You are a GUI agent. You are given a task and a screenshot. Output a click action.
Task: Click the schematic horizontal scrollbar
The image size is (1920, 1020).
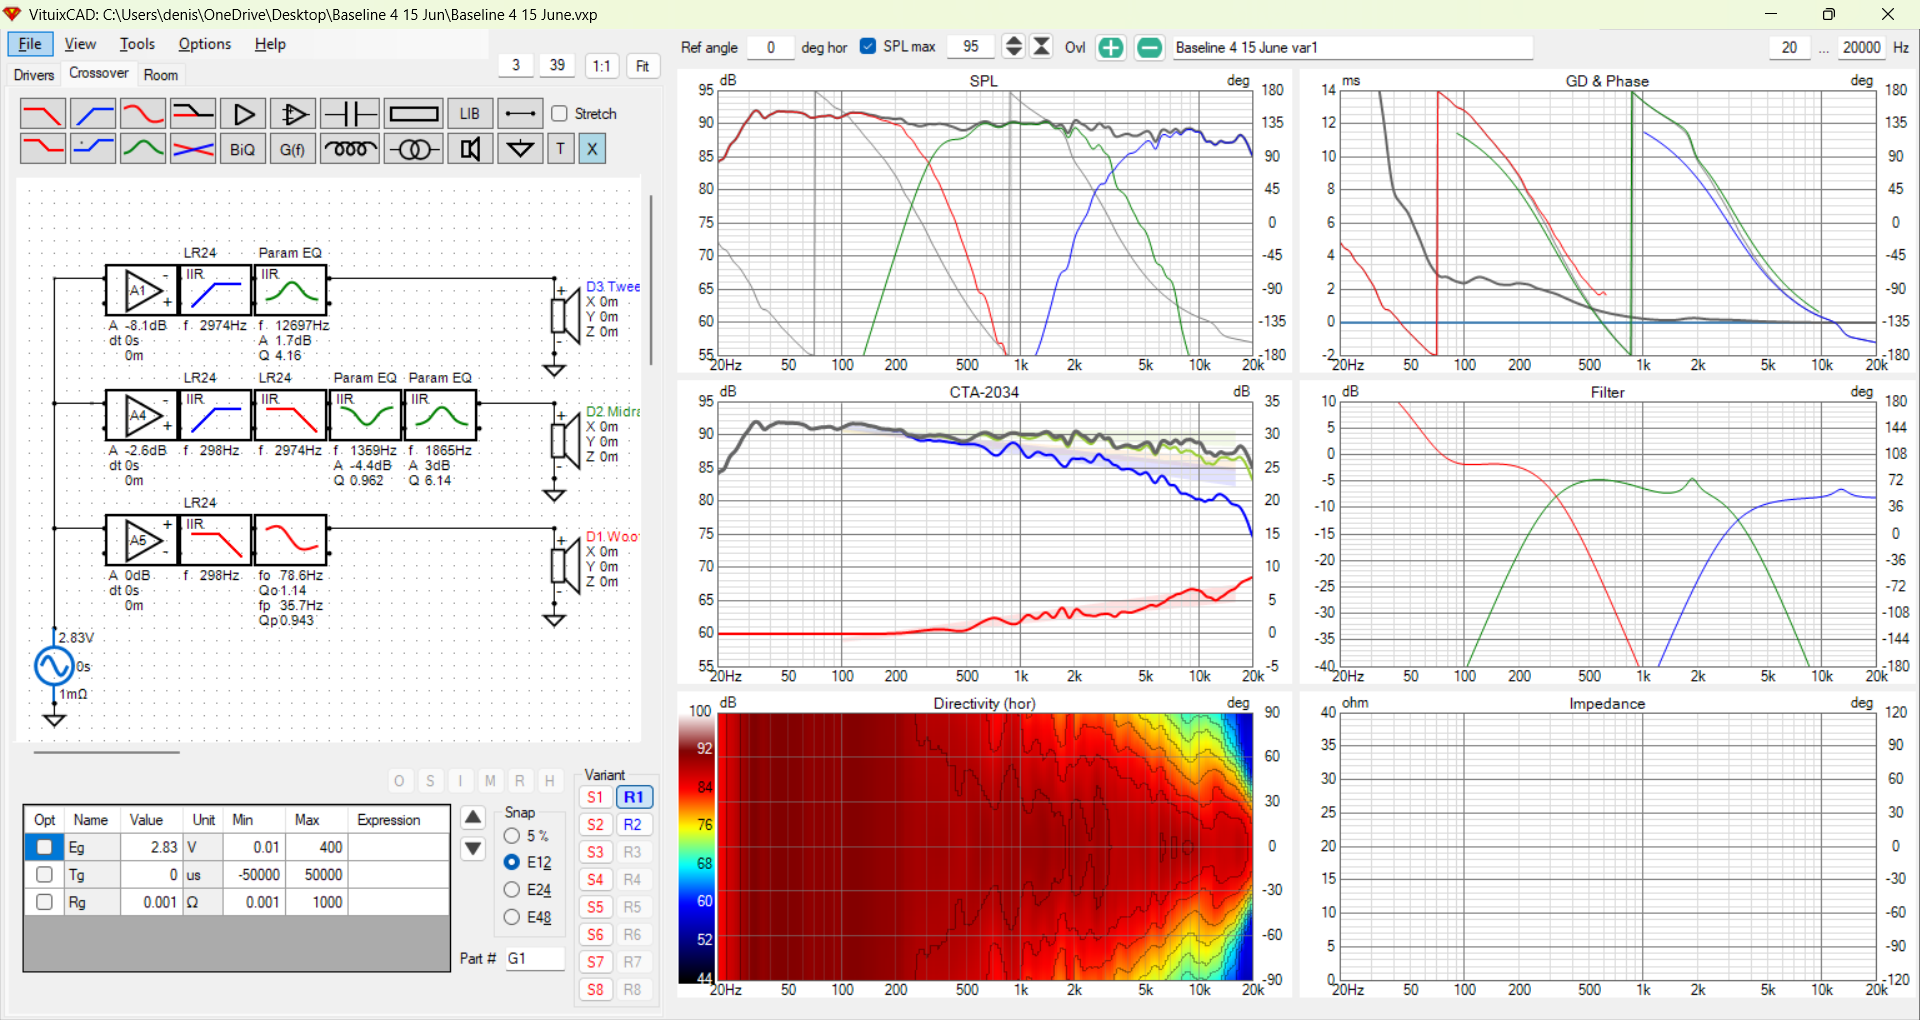[107, 752]
